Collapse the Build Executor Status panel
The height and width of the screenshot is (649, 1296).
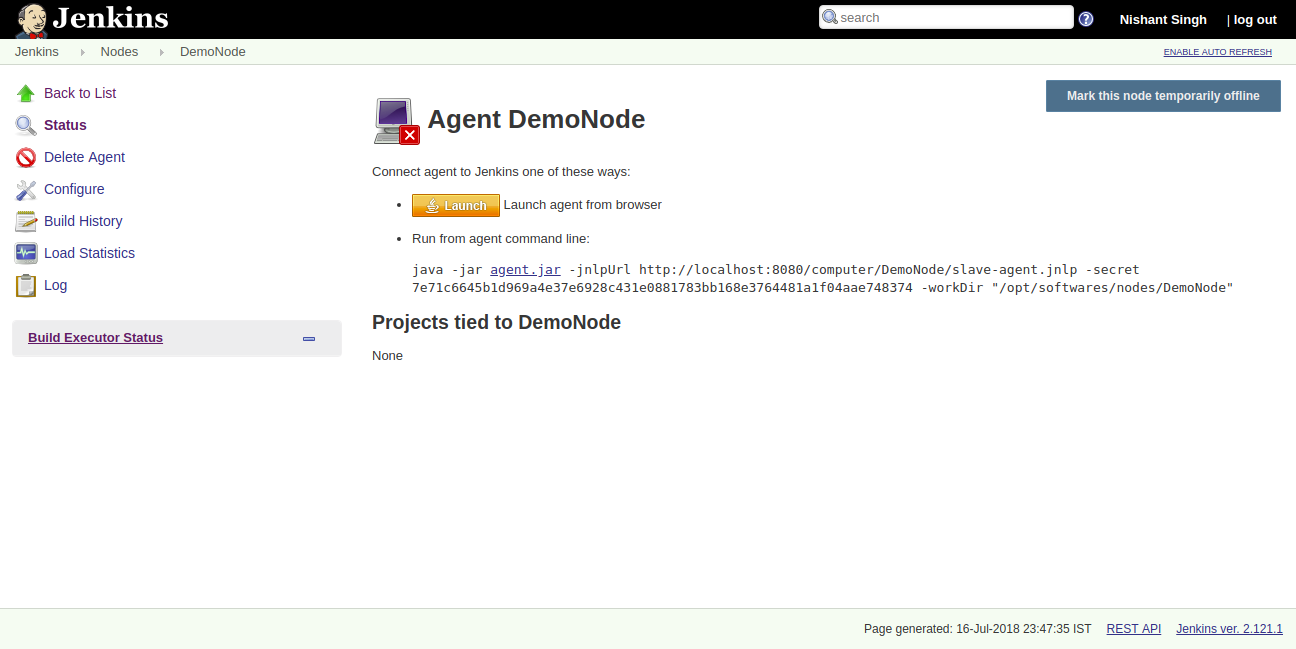308,339
